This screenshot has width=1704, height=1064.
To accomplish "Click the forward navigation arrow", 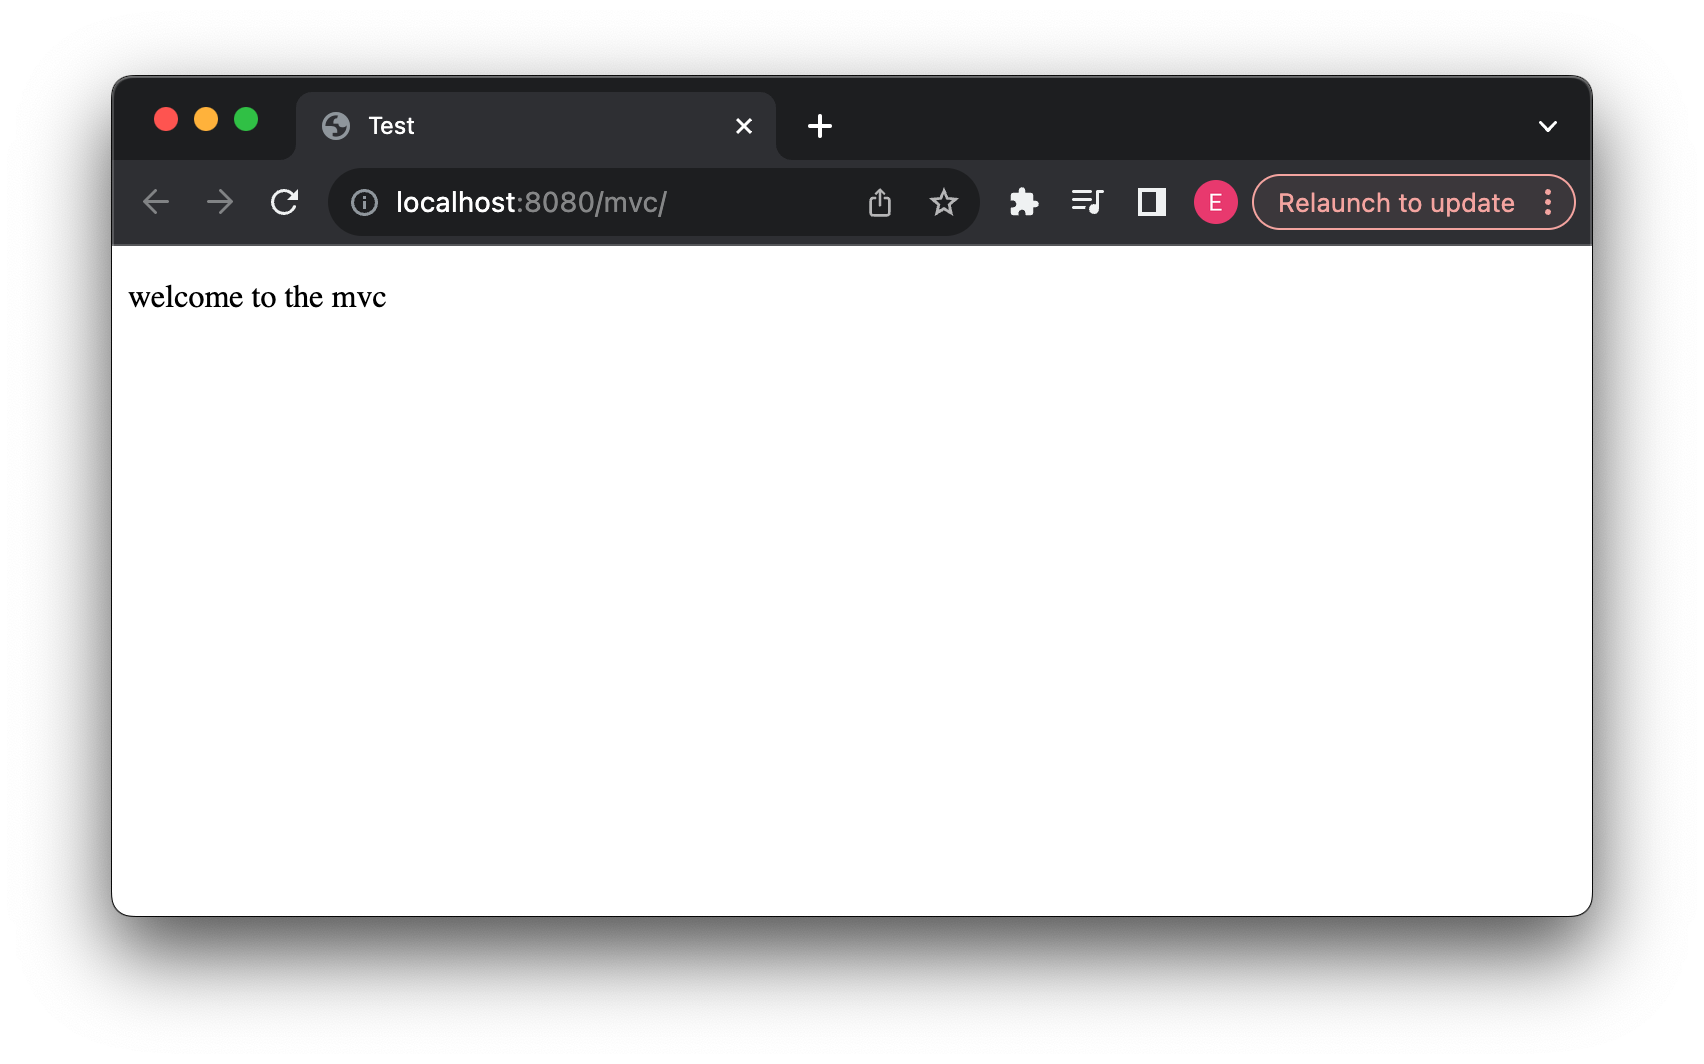I will click(x=220, y=202).
